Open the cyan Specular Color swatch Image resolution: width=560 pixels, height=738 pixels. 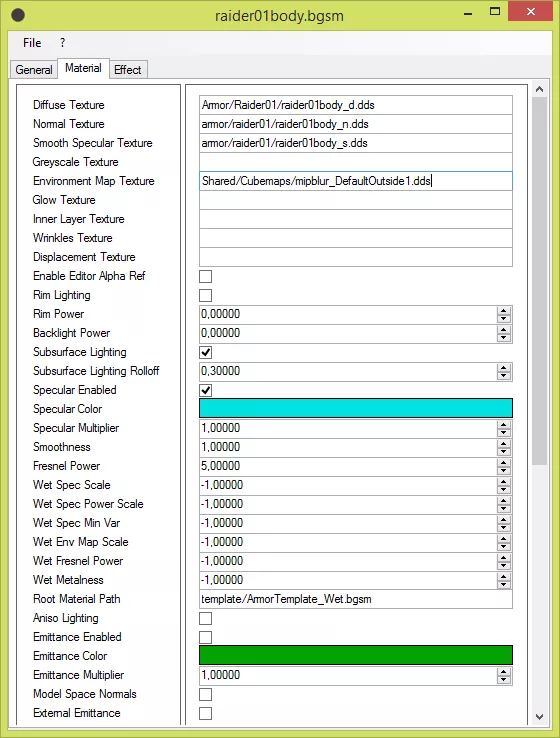[x=356, y=408]
